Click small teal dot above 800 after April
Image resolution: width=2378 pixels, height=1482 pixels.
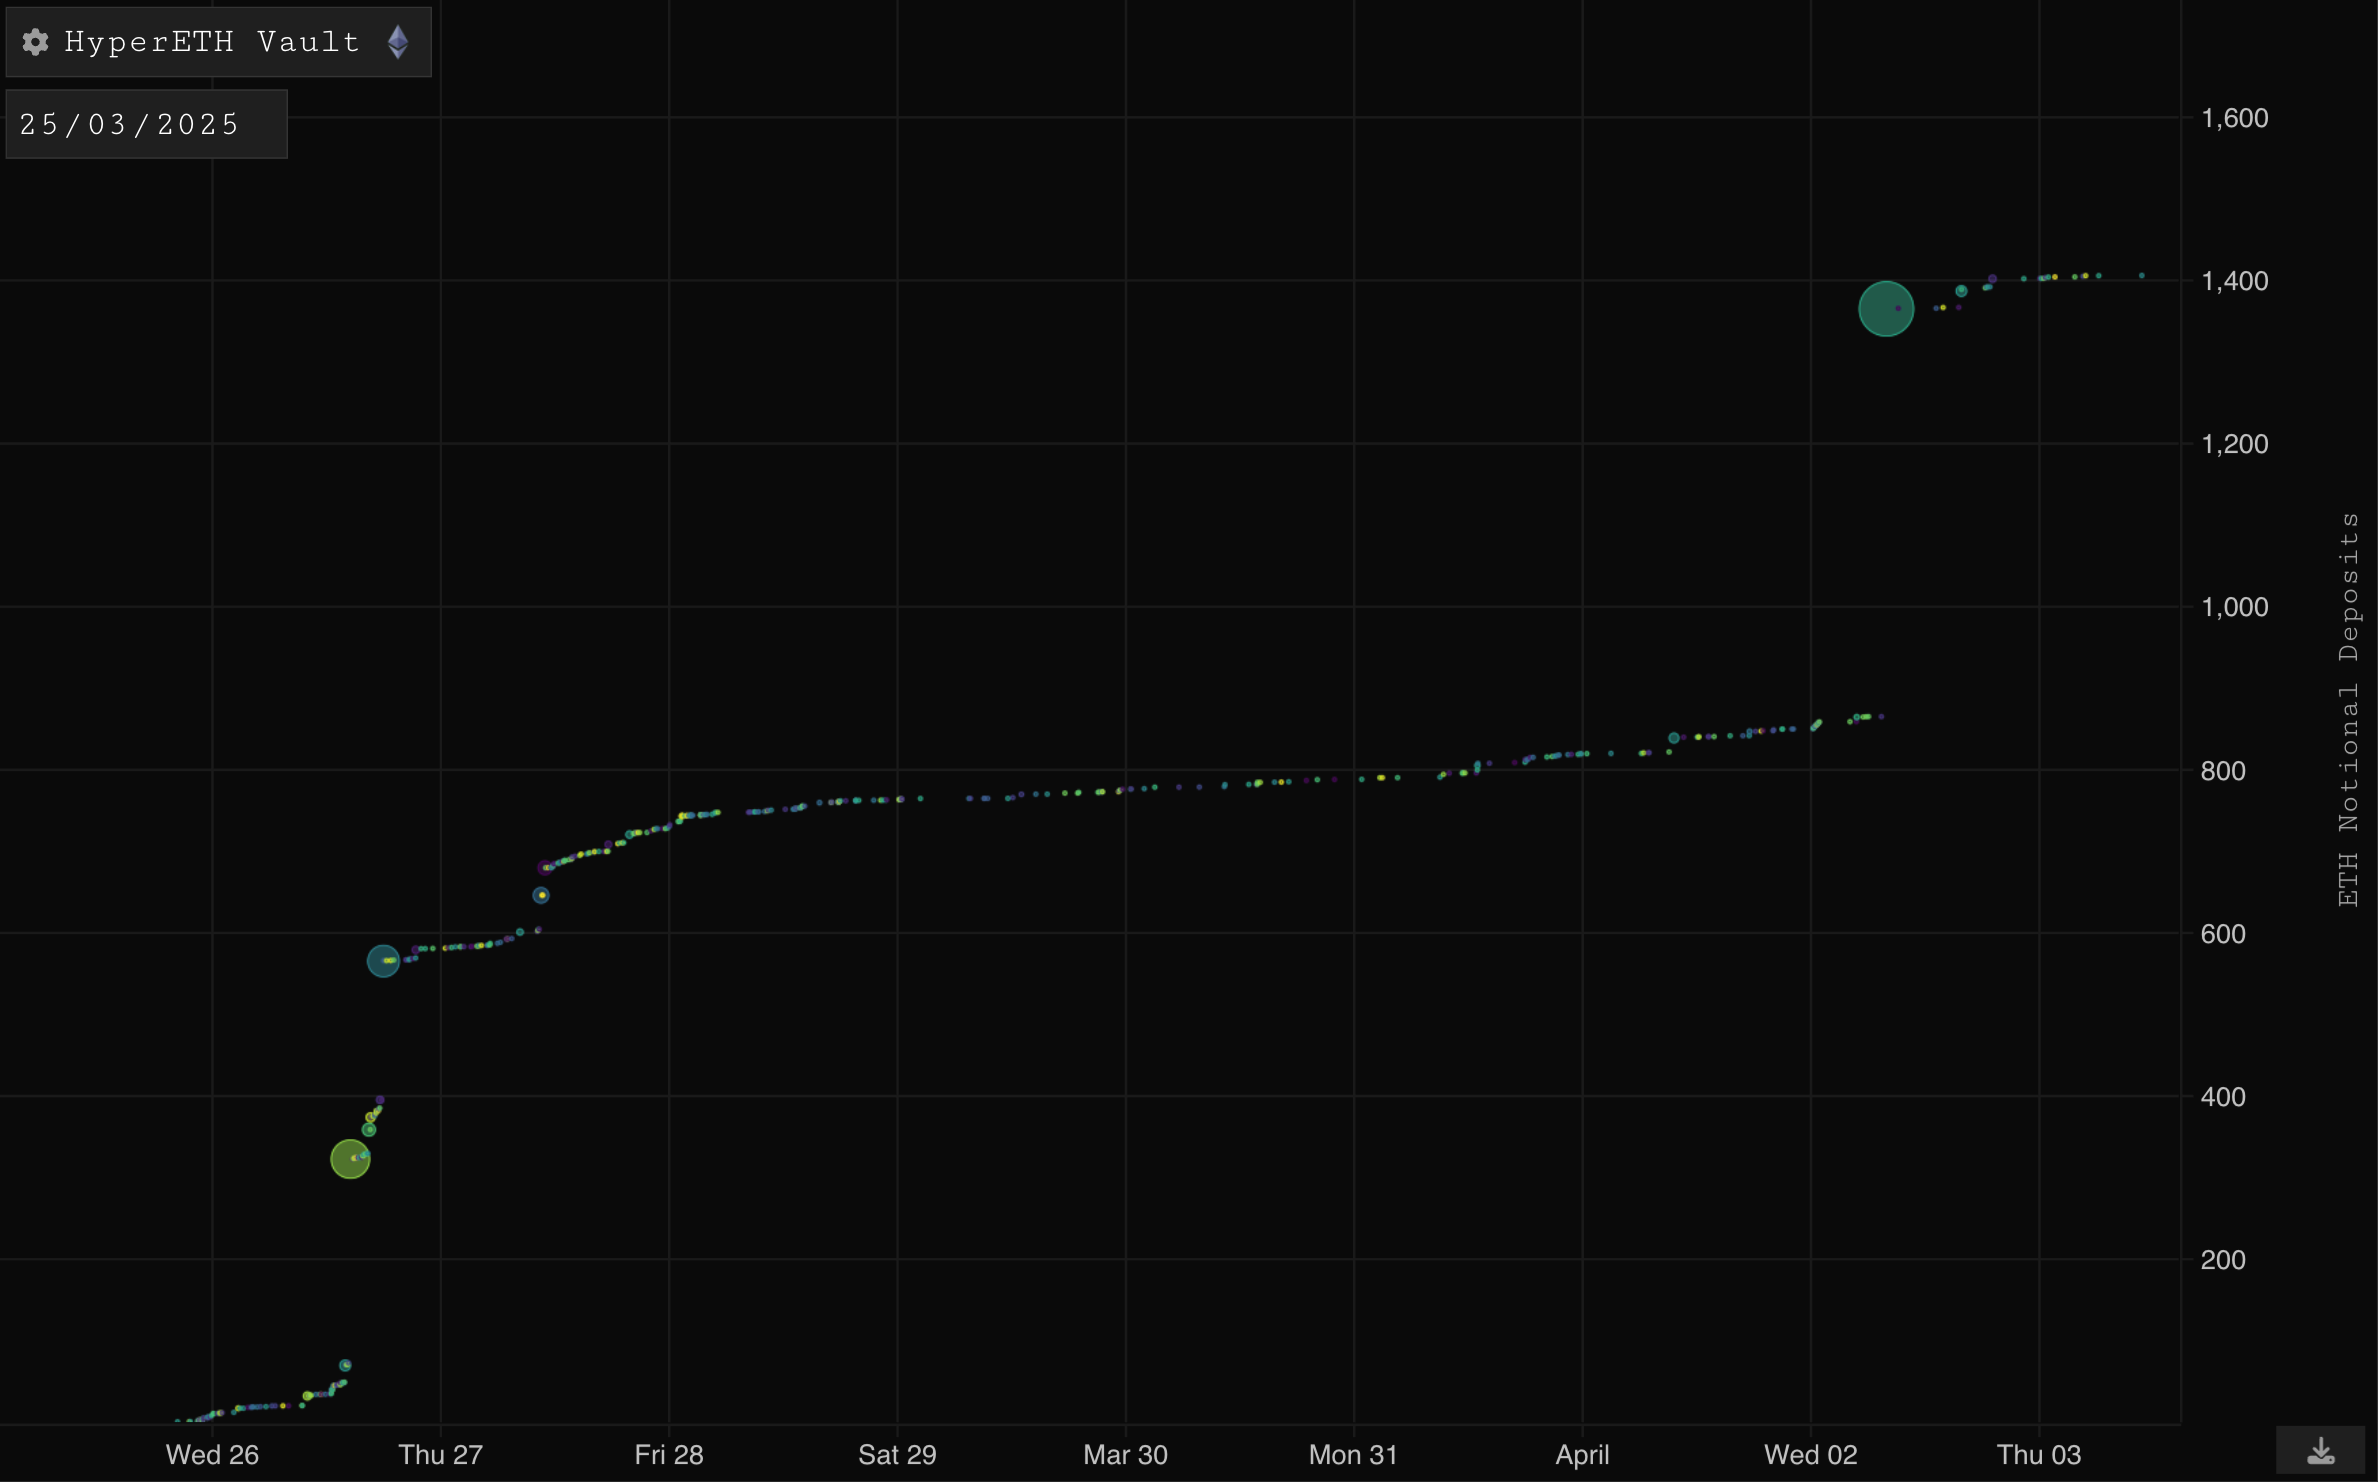[x=1674, y=738]
